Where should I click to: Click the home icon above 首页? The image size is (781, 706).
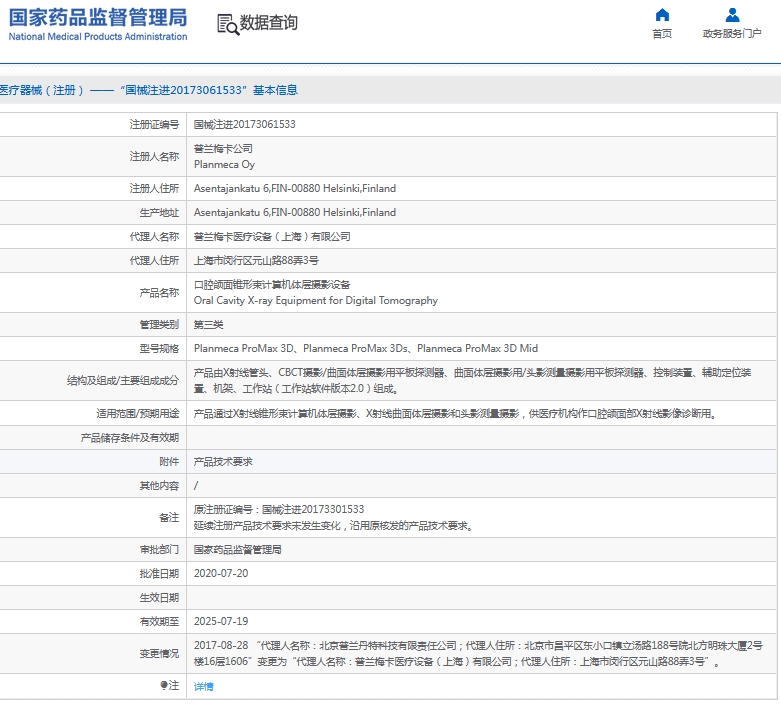(662, 15)
